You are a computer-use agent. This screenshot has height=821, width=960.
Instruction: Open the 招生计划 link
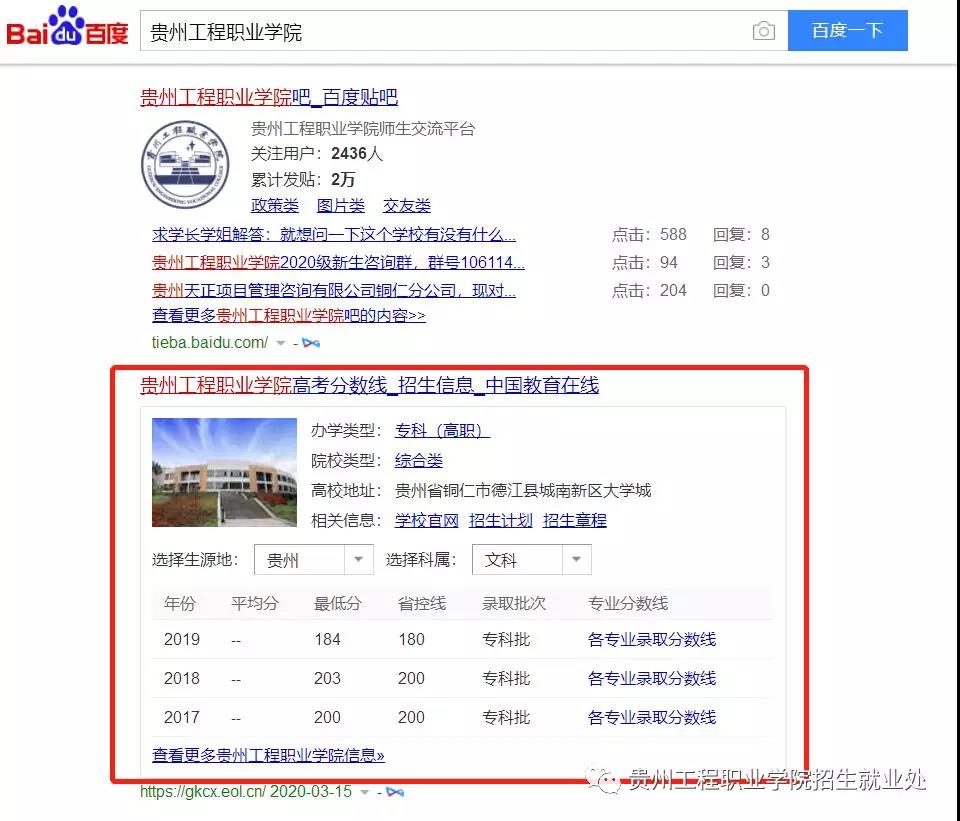500,520
